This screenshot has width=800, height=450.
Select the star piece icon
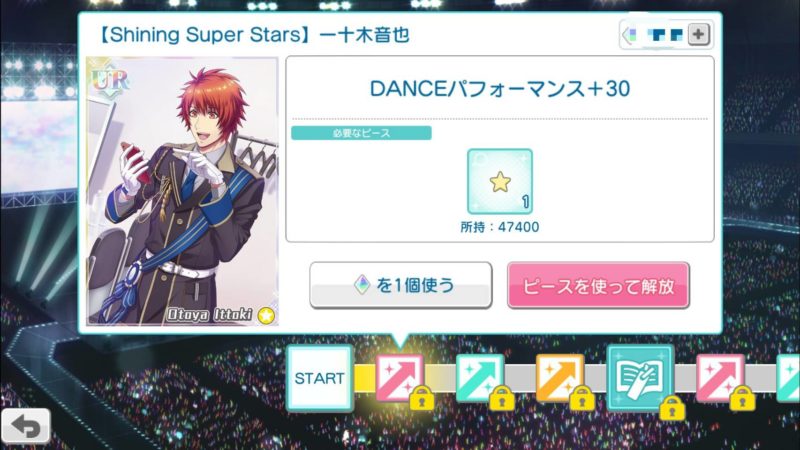point(499,182)
